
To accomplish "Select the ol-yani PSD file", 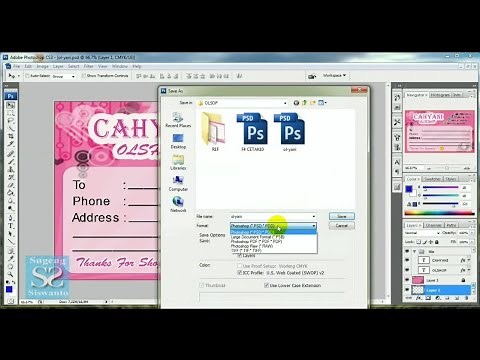I will tap(289, 132).
